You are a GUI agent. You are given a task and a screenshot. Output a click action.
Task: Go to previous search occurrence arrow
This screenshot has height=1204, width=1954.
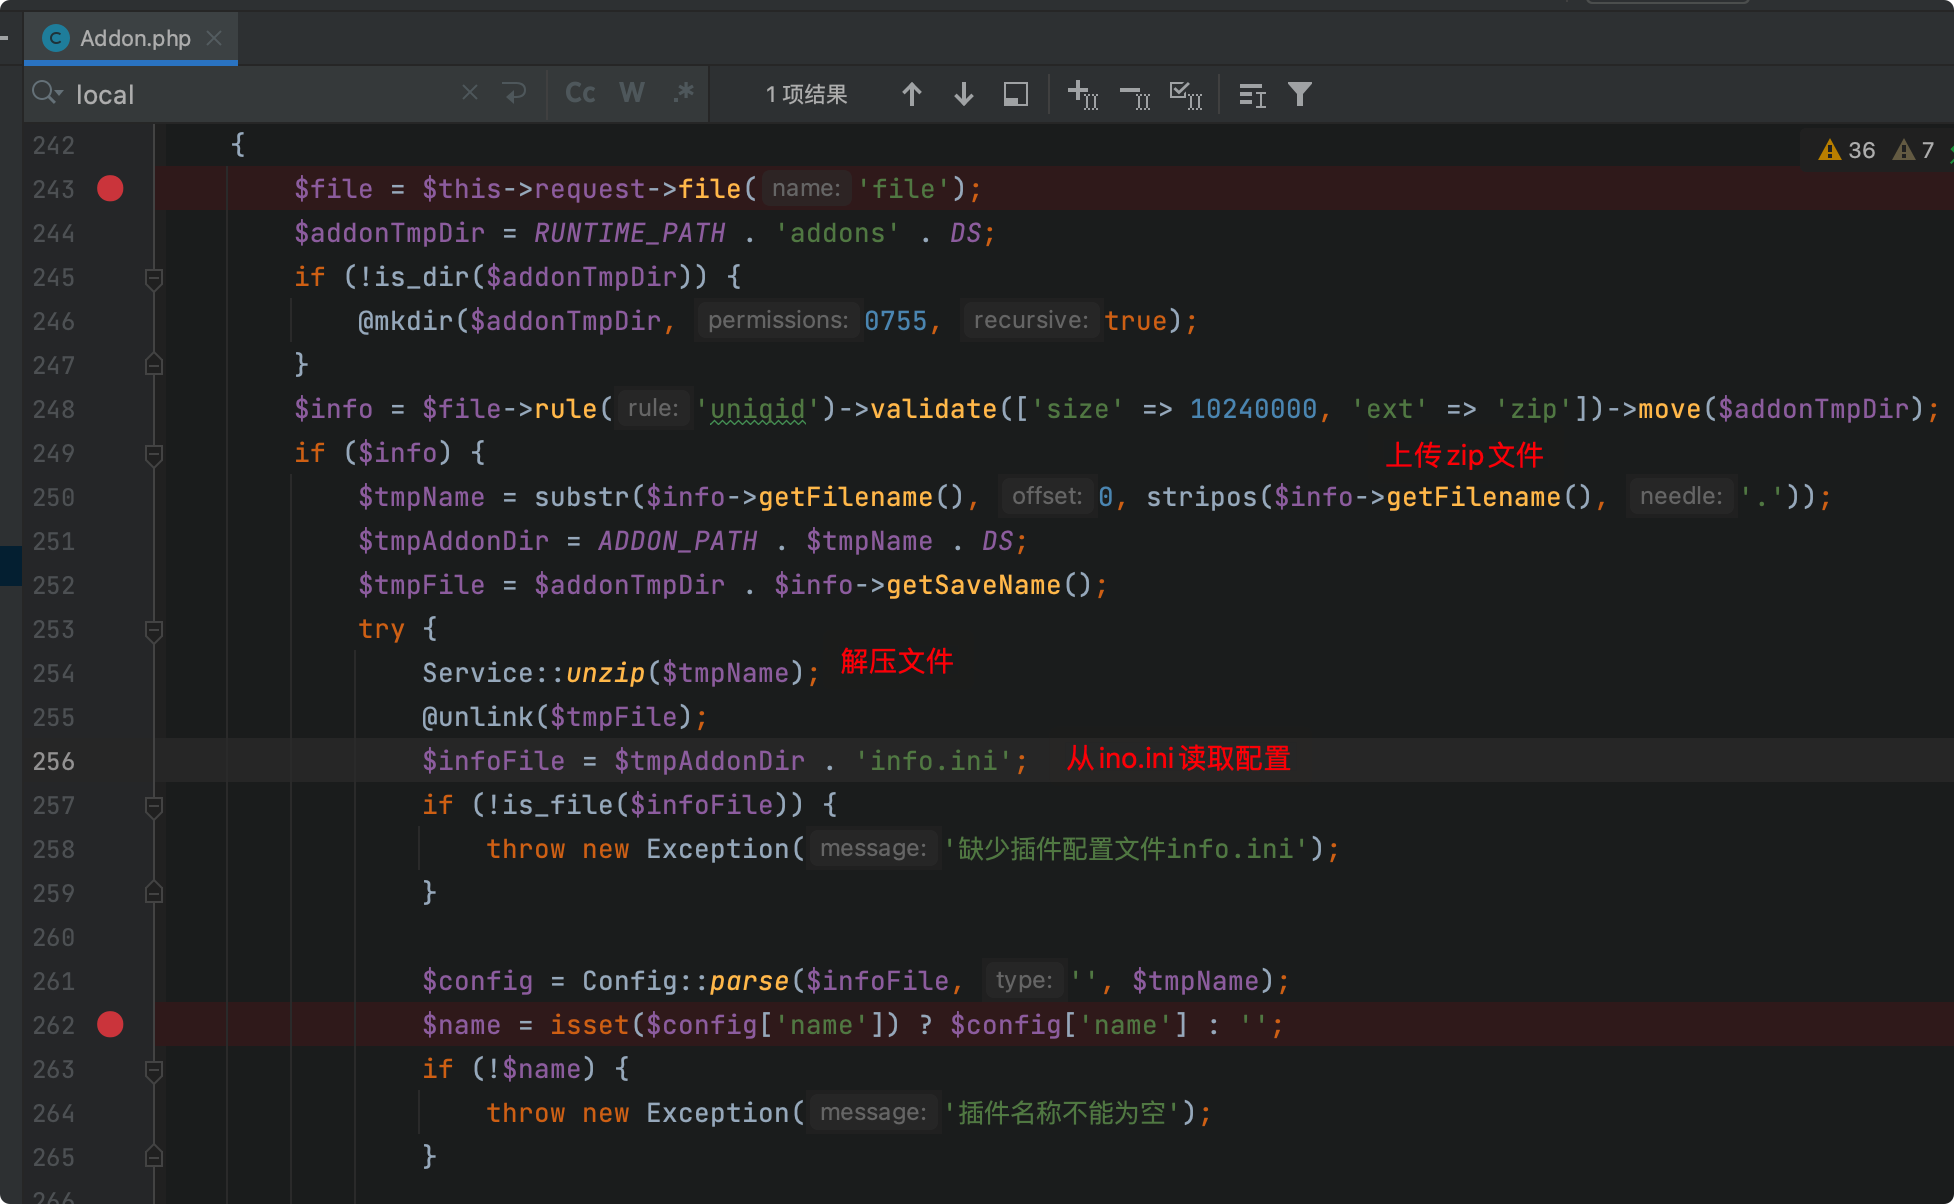[x=911, y=94]
